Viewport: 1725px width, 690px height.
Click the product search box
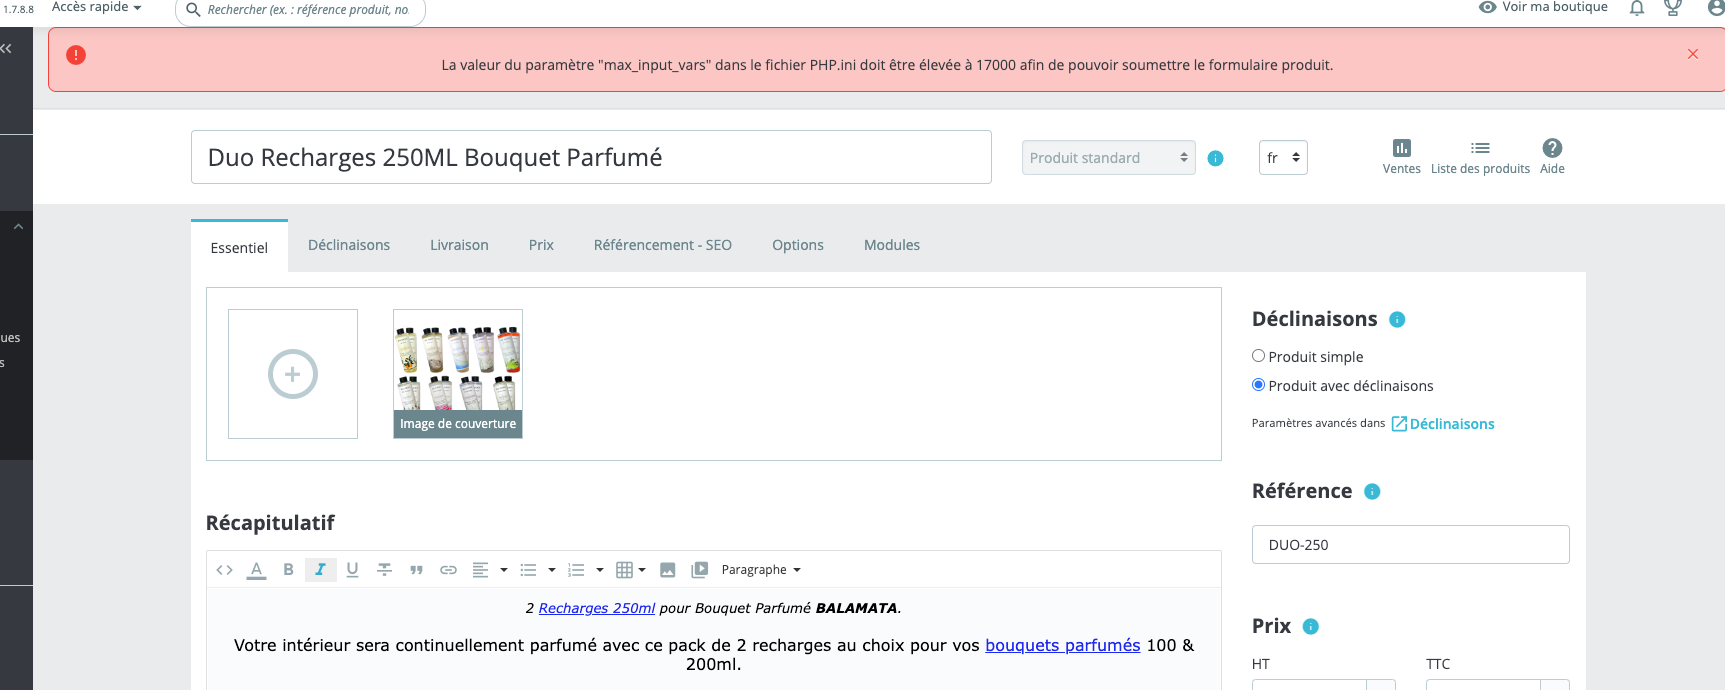click(300, 10)
